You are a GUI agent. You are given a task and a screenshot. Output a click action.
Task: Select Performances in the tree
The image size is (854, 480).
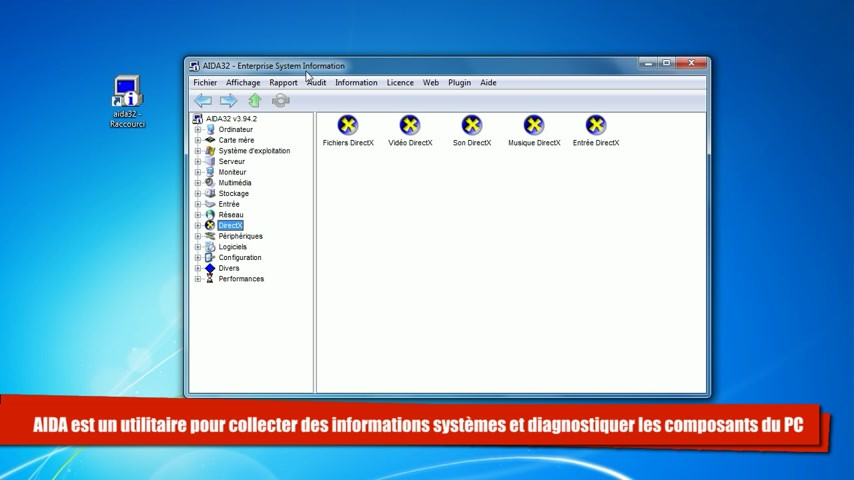[241, 279]
